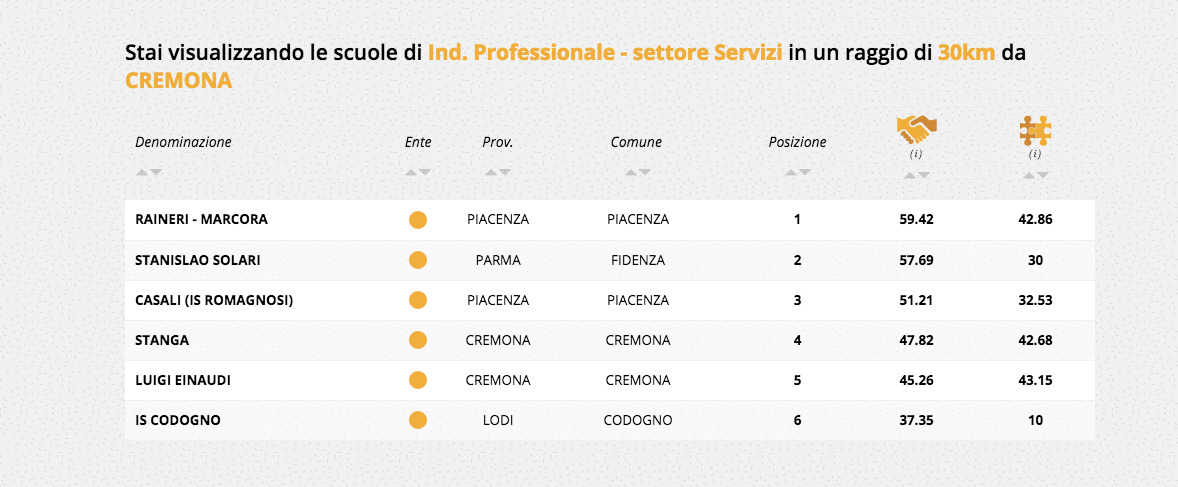Click orange Ente dot for IS CODOGNO
Viewport: 1178px width, 487px height.
pyautogui.click(x=418, y=420)
